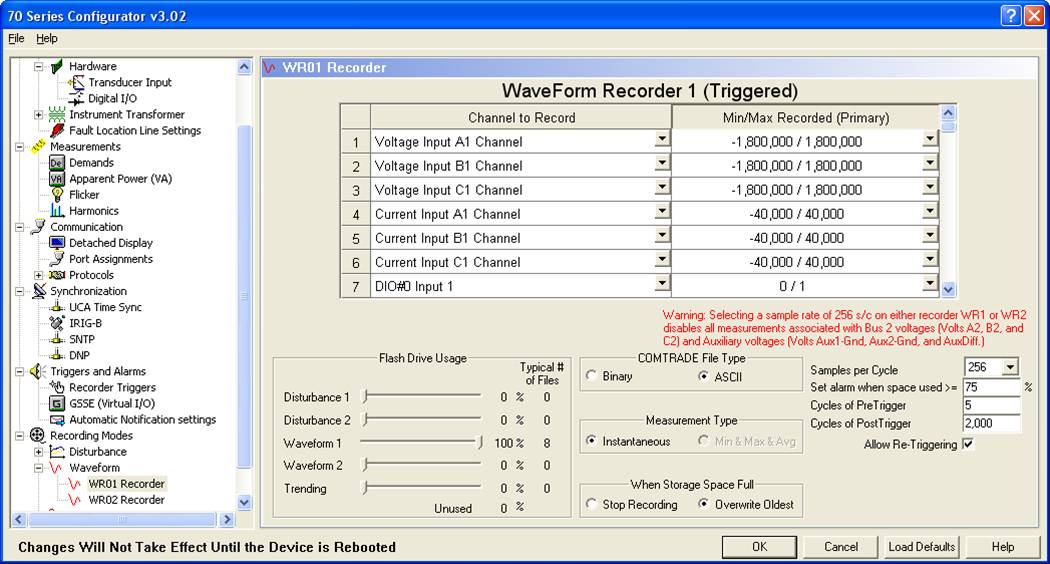Select Min & Max & Avg measurement type
1050x564 pixels.
pos(703,441)
